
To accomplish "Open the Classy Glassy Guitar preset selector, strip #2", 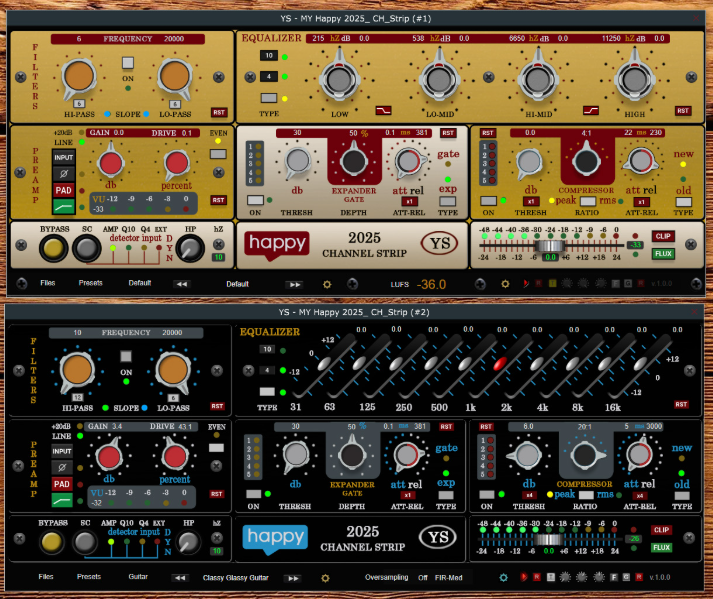I will (236, 578).
